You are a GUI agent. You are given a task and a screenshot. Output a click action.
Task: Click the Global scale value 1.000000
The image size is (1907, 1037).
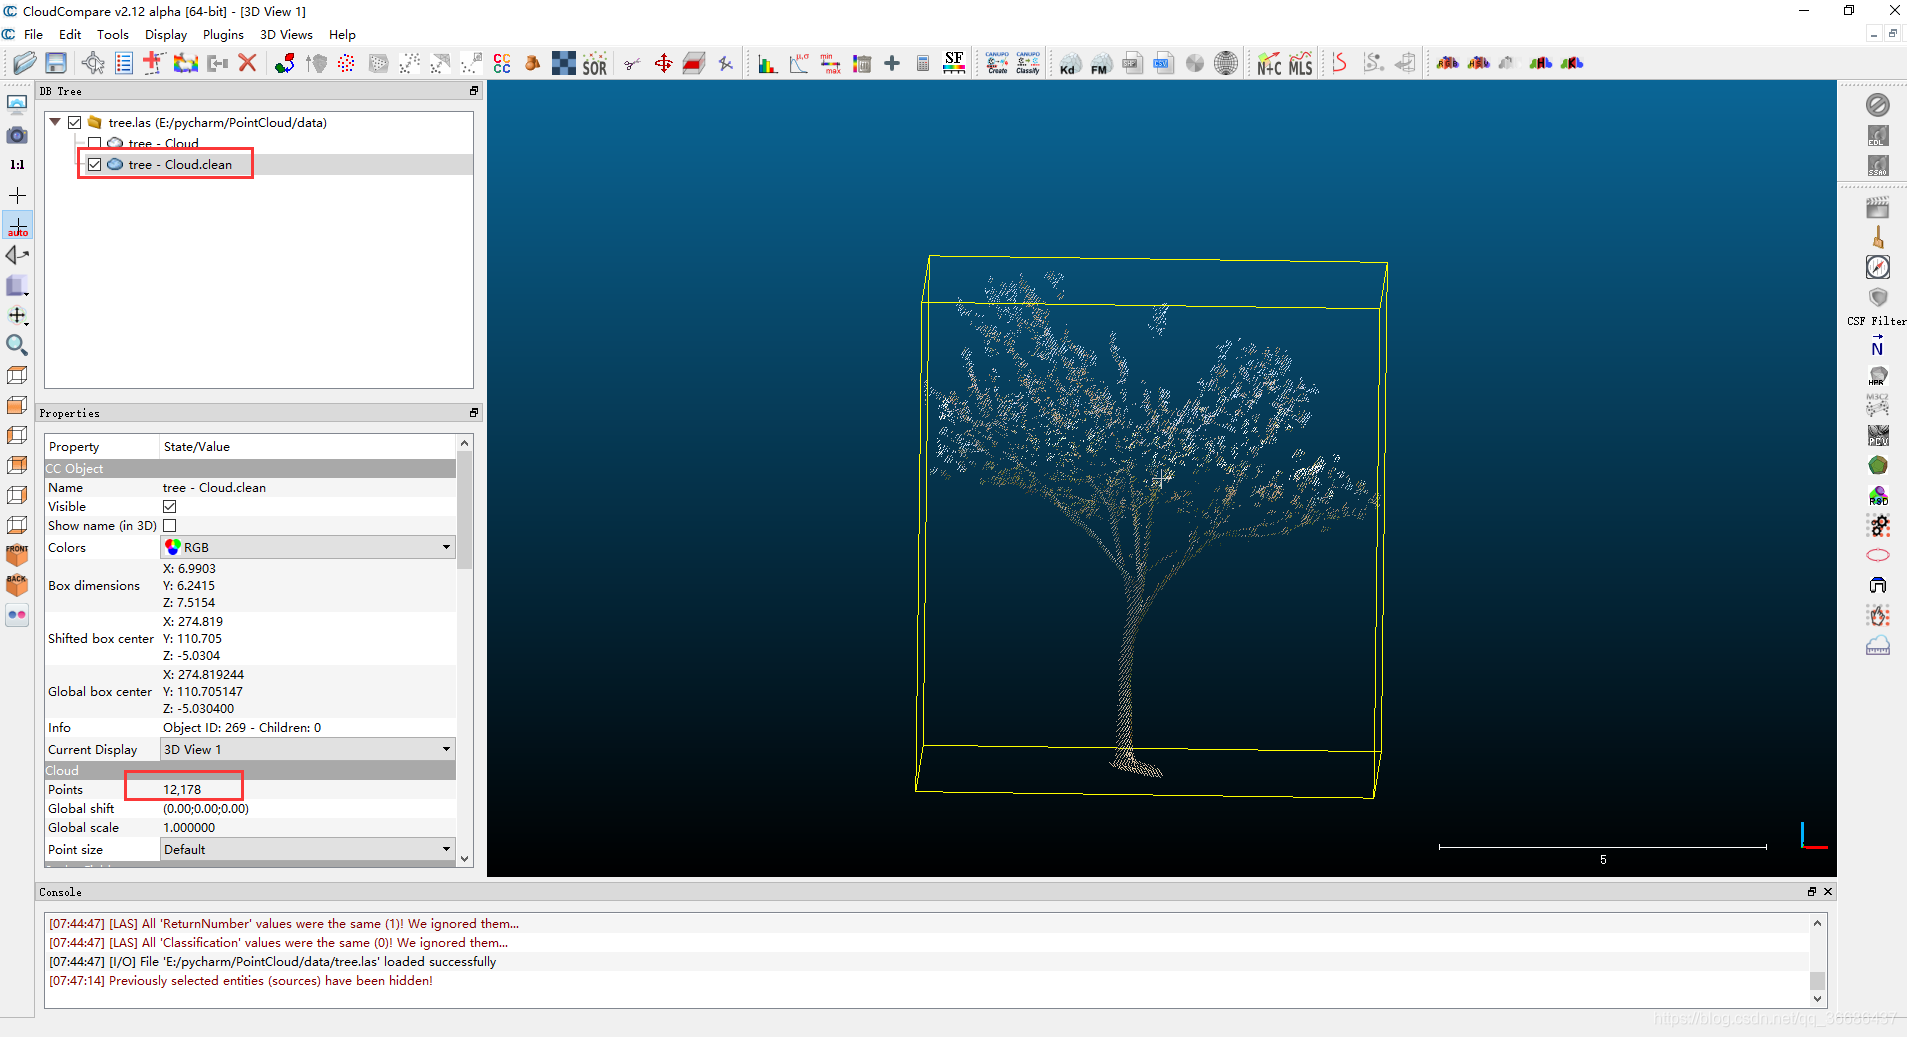[x=189, y=828]
